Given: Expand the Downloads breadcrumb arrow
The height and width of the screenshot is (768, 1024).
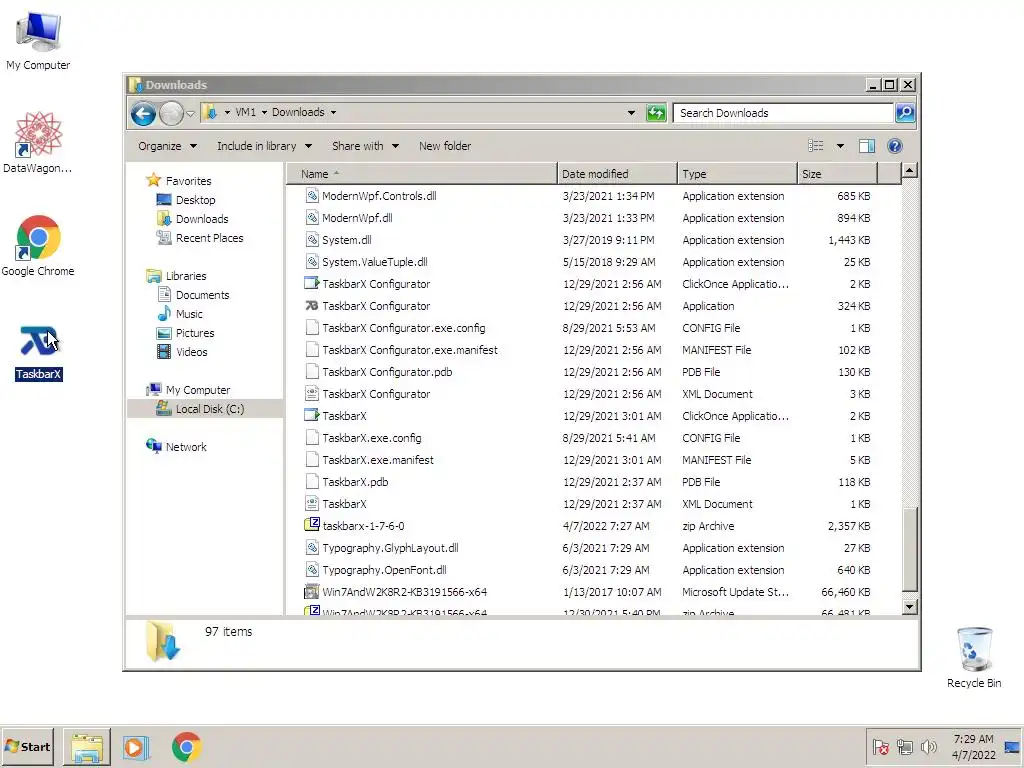Looking at the screenshot, I should click(333, 113).
